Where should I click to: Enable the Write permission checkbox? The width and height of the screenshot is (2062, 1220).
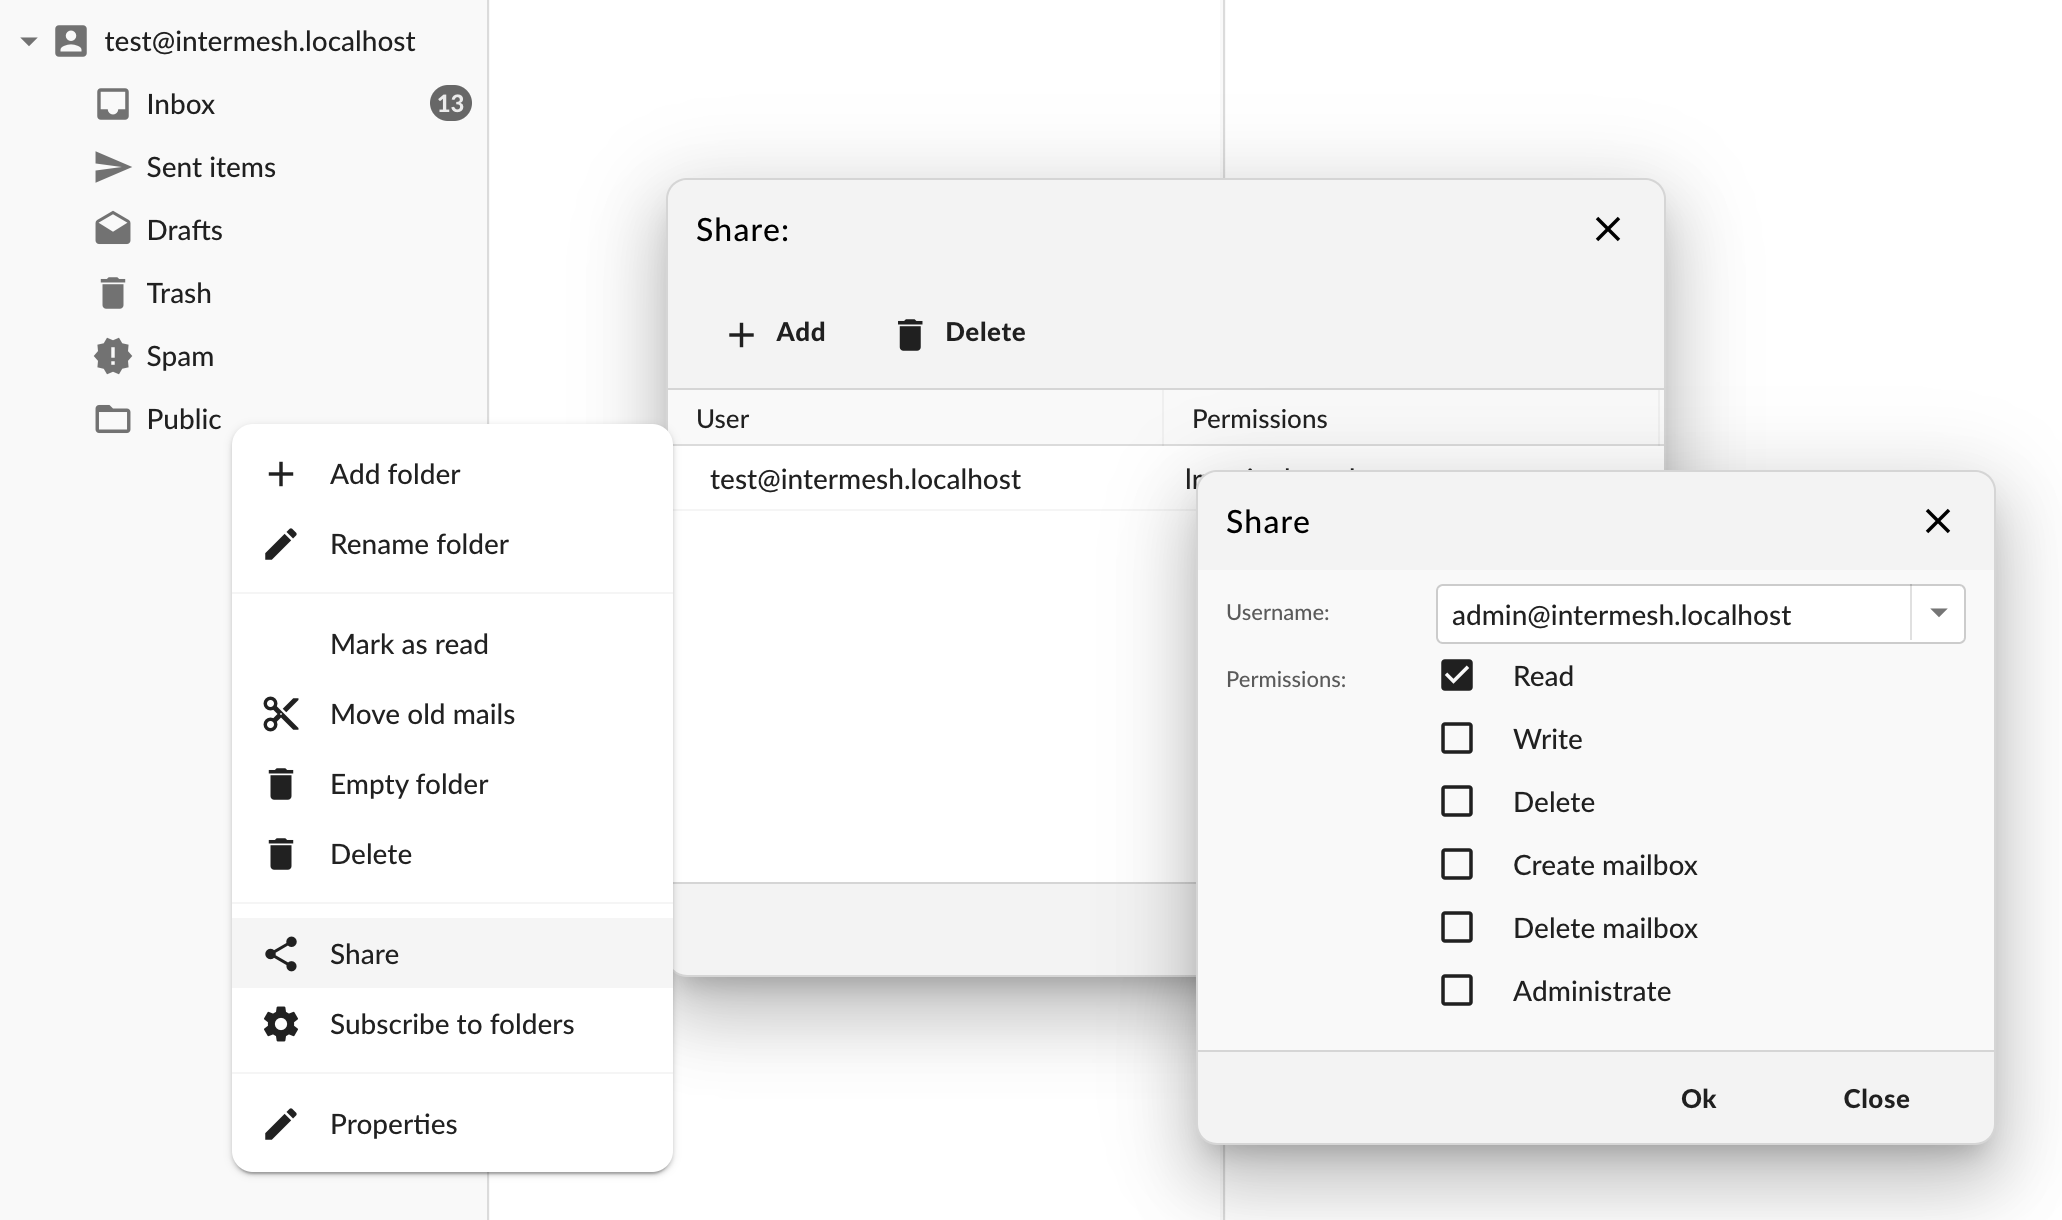(x=1457, y=739)
